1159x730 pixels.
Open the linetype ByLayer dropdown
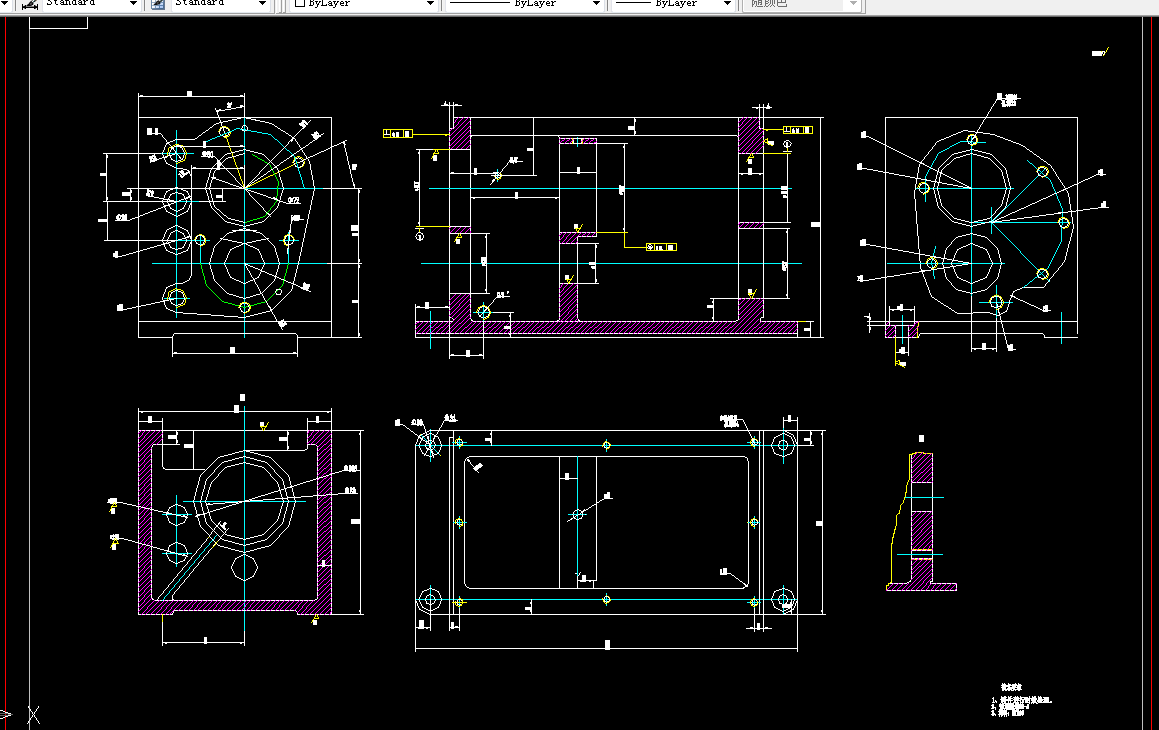[595, 4]
